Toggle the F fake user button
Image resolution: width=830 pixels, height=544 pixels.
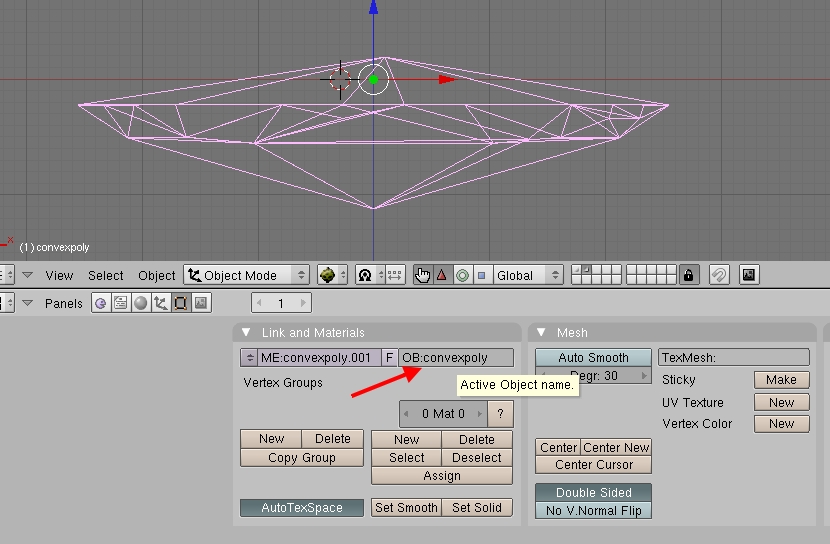(x=390, y=358)
